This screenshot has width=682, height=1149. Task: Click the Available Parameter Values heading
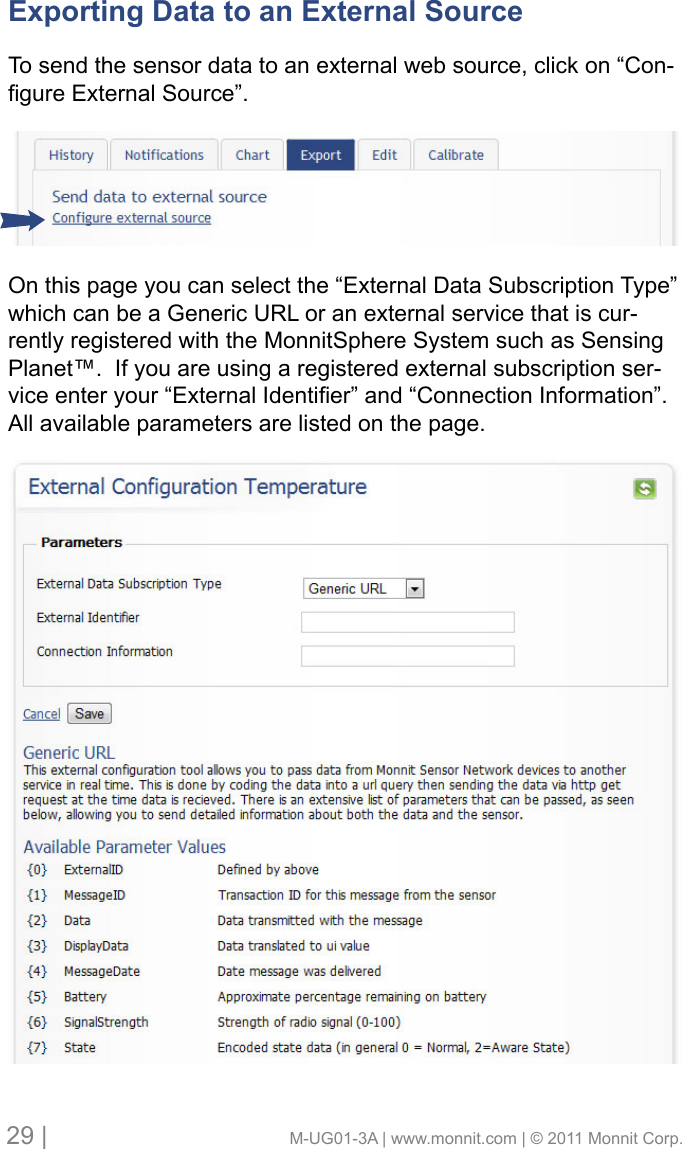(x=124, y=847)
